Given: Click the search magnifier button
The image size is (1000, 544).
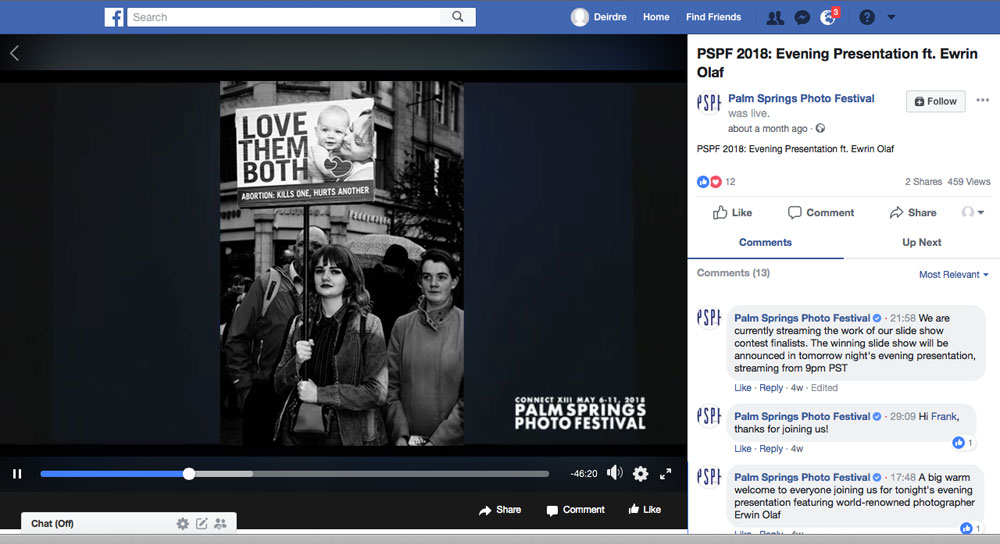Looking at the screenshot, I should 458,17.
